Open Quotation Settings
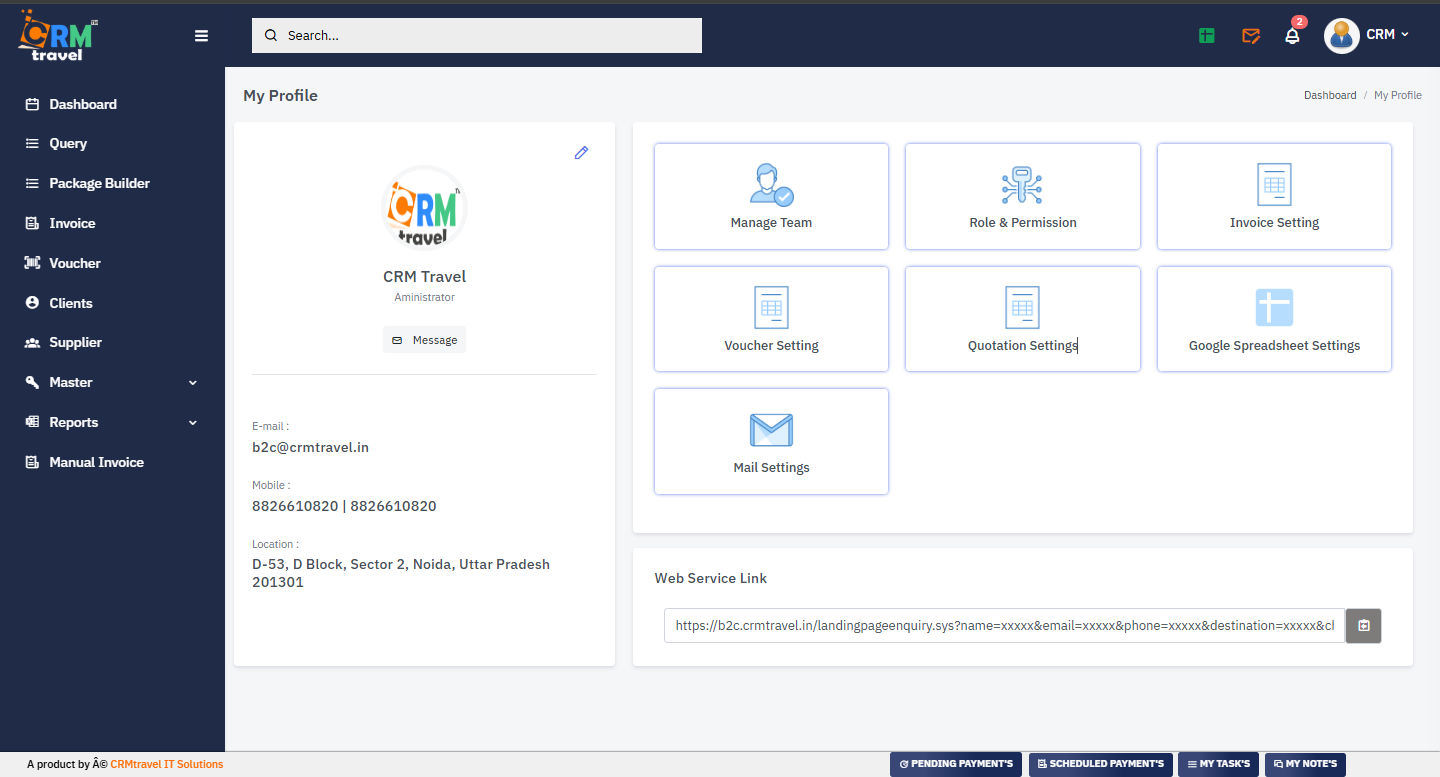 point(1022,318)
